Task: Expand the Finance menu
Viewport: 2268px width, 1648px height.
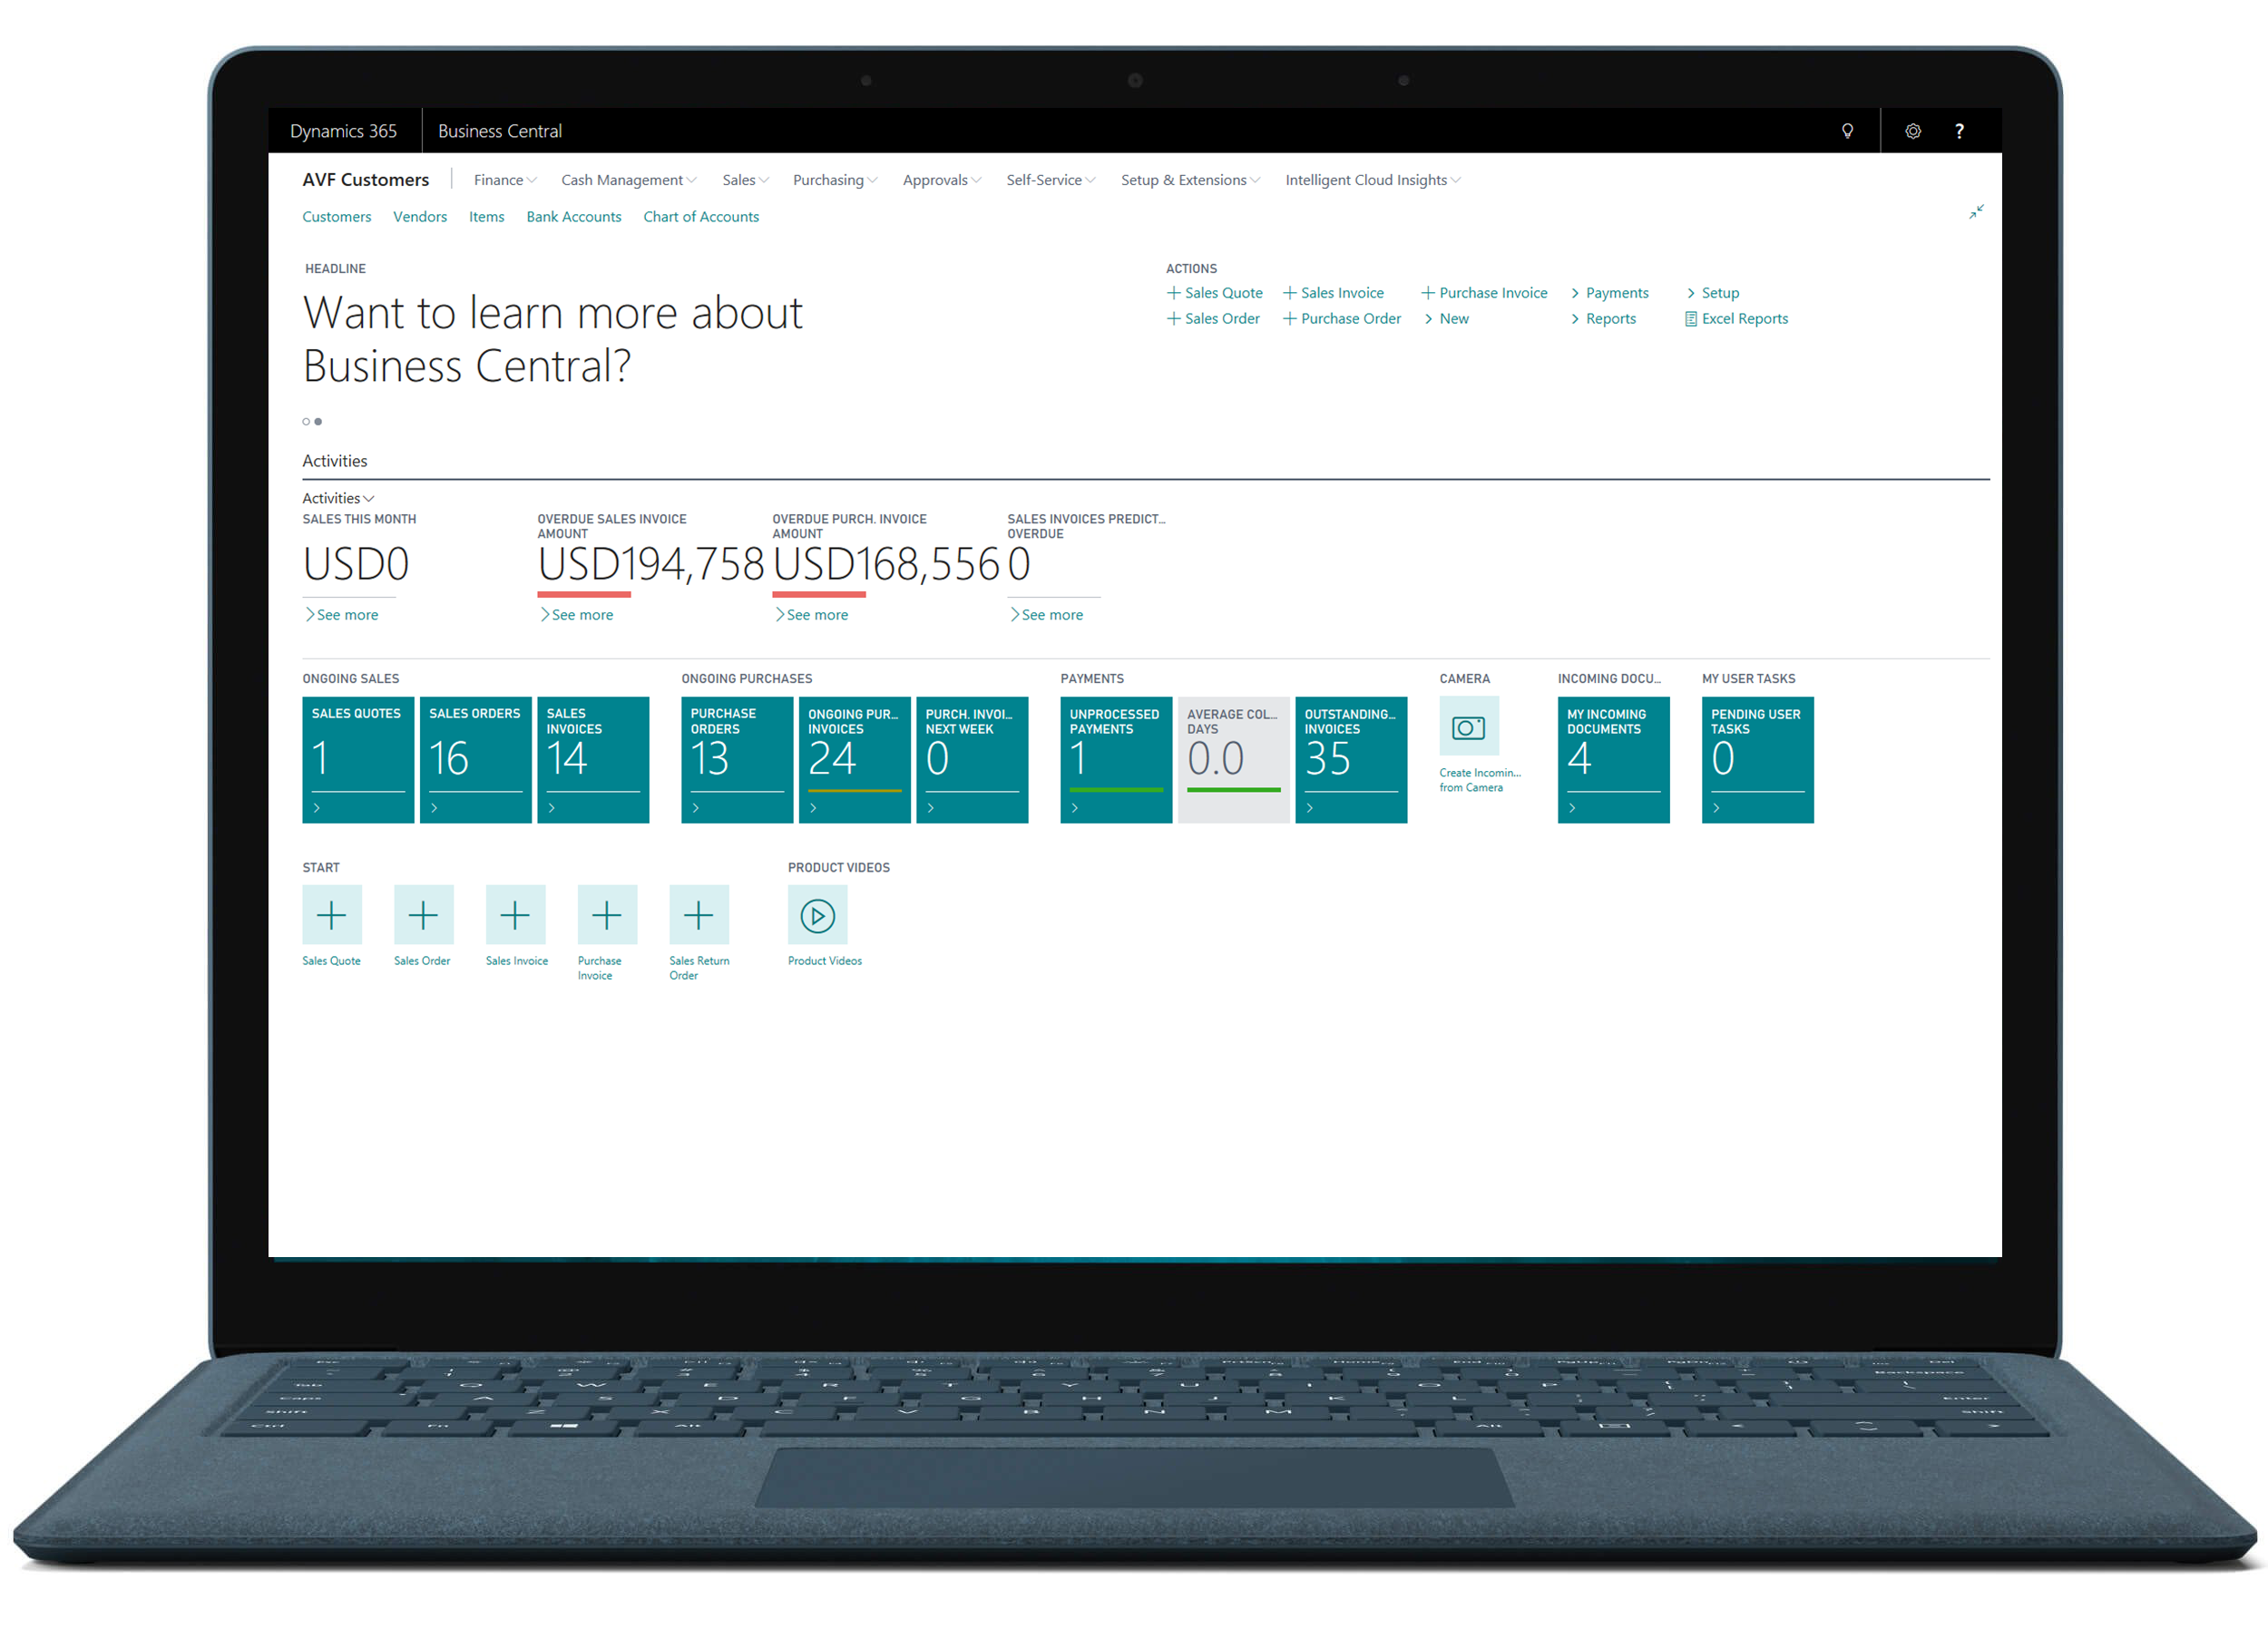Action: 505,180
